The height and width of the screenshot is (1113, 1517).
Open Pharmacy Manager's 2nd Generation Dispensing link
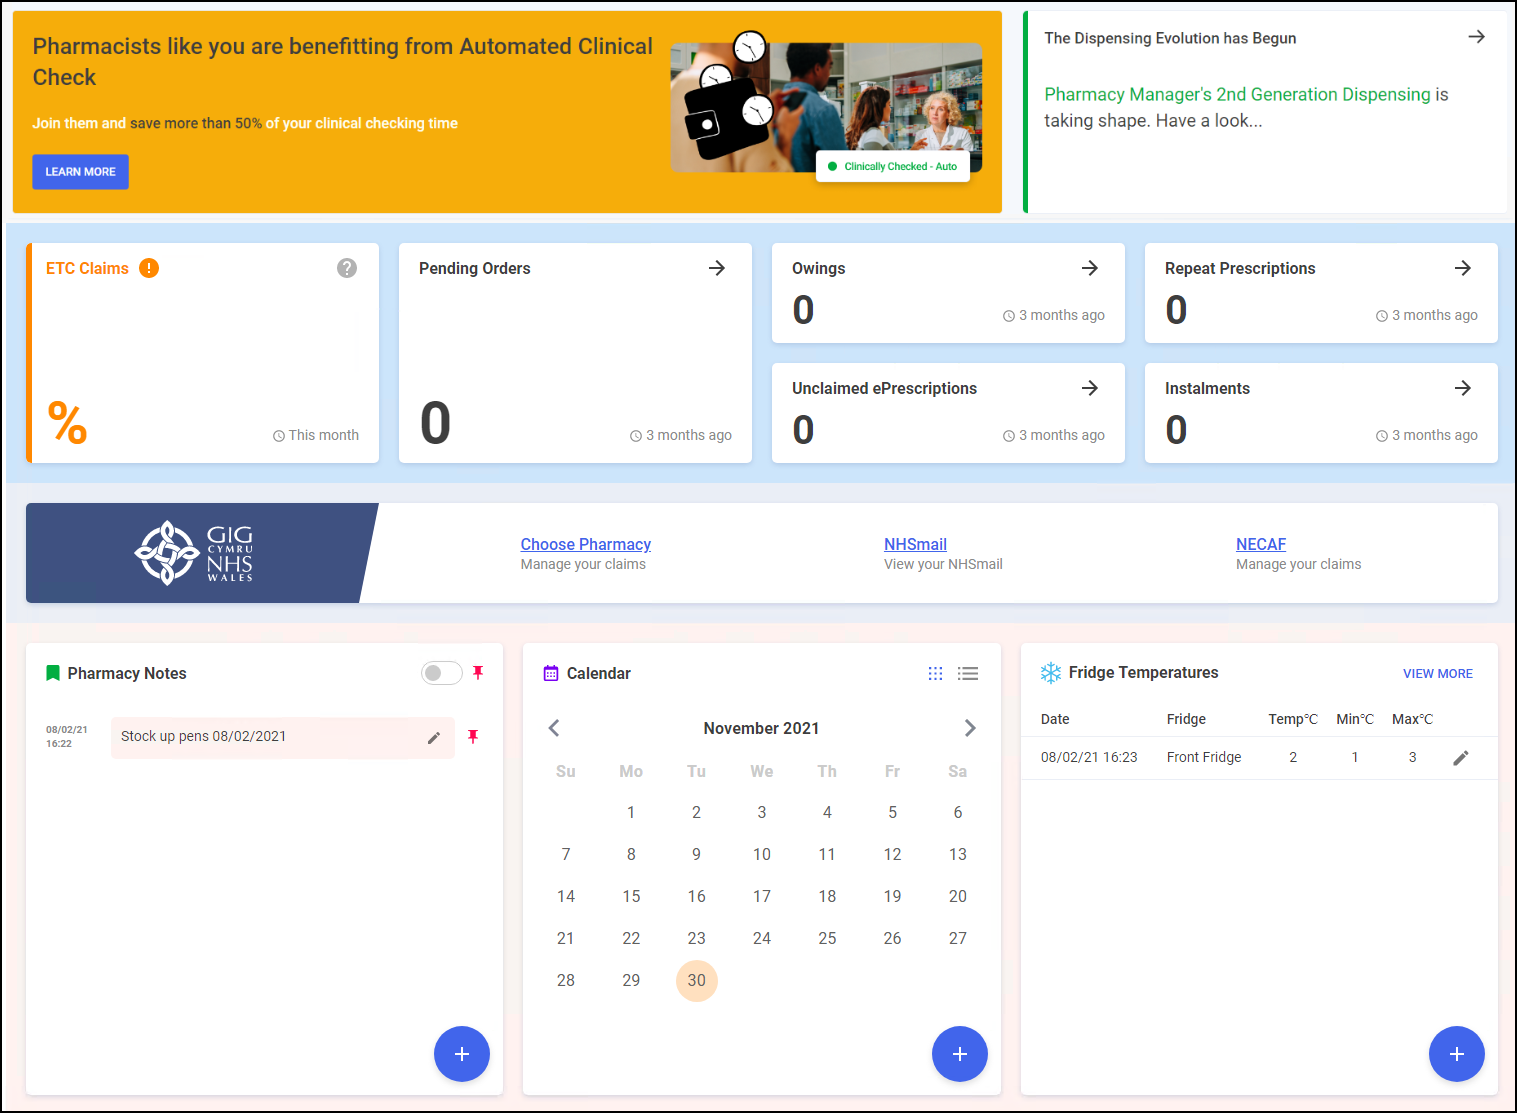(1237, 94)
